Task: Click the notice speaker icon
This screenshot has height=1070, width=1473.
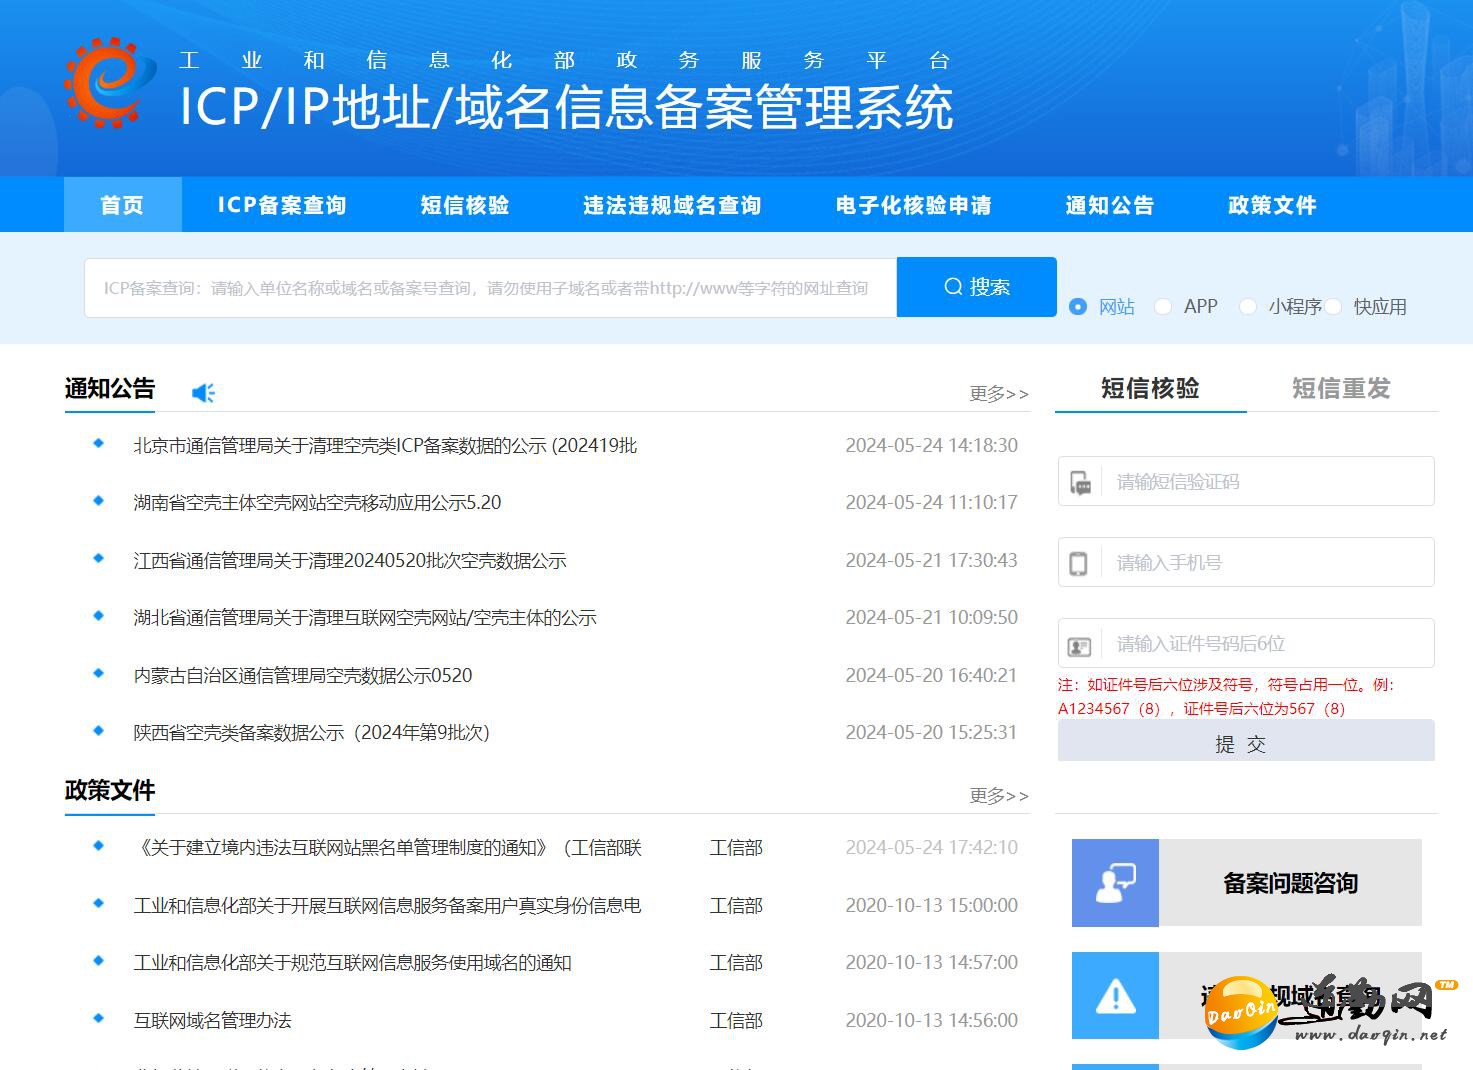Action: coord(203,393)
